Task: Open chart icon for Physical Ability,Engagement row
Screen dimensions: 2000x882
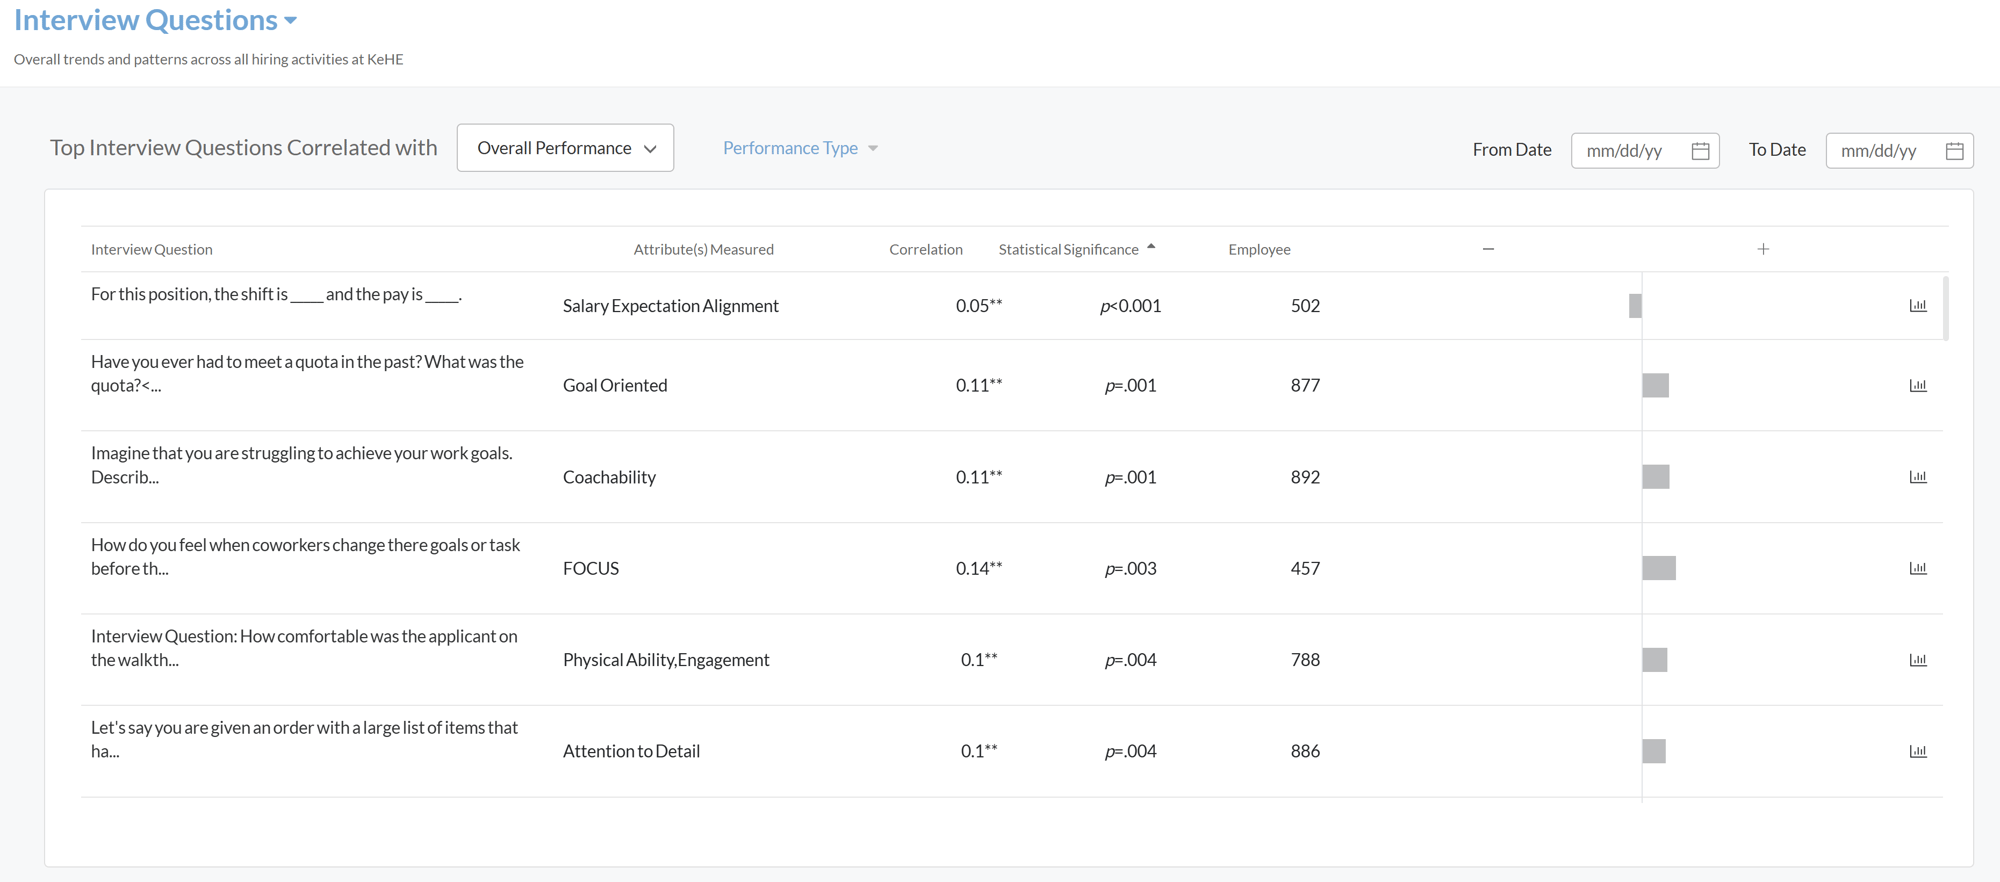Action: tap(1917, 660)
